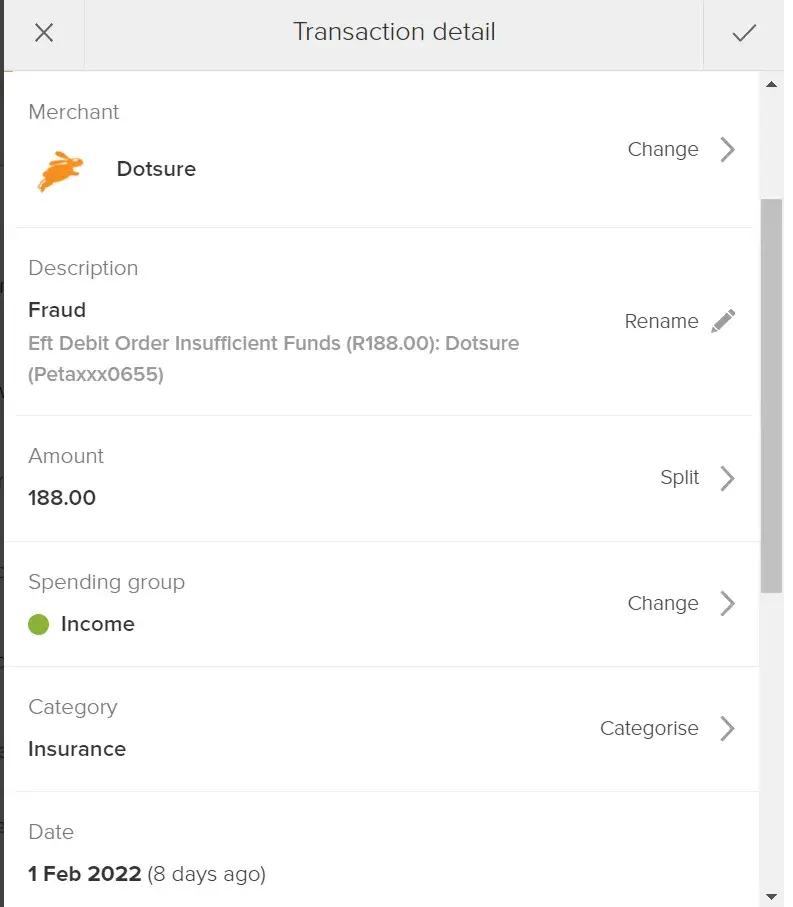Click the pencil icon beside Rename
Screen dimensions: 793x907
click(x=723, y=321)
